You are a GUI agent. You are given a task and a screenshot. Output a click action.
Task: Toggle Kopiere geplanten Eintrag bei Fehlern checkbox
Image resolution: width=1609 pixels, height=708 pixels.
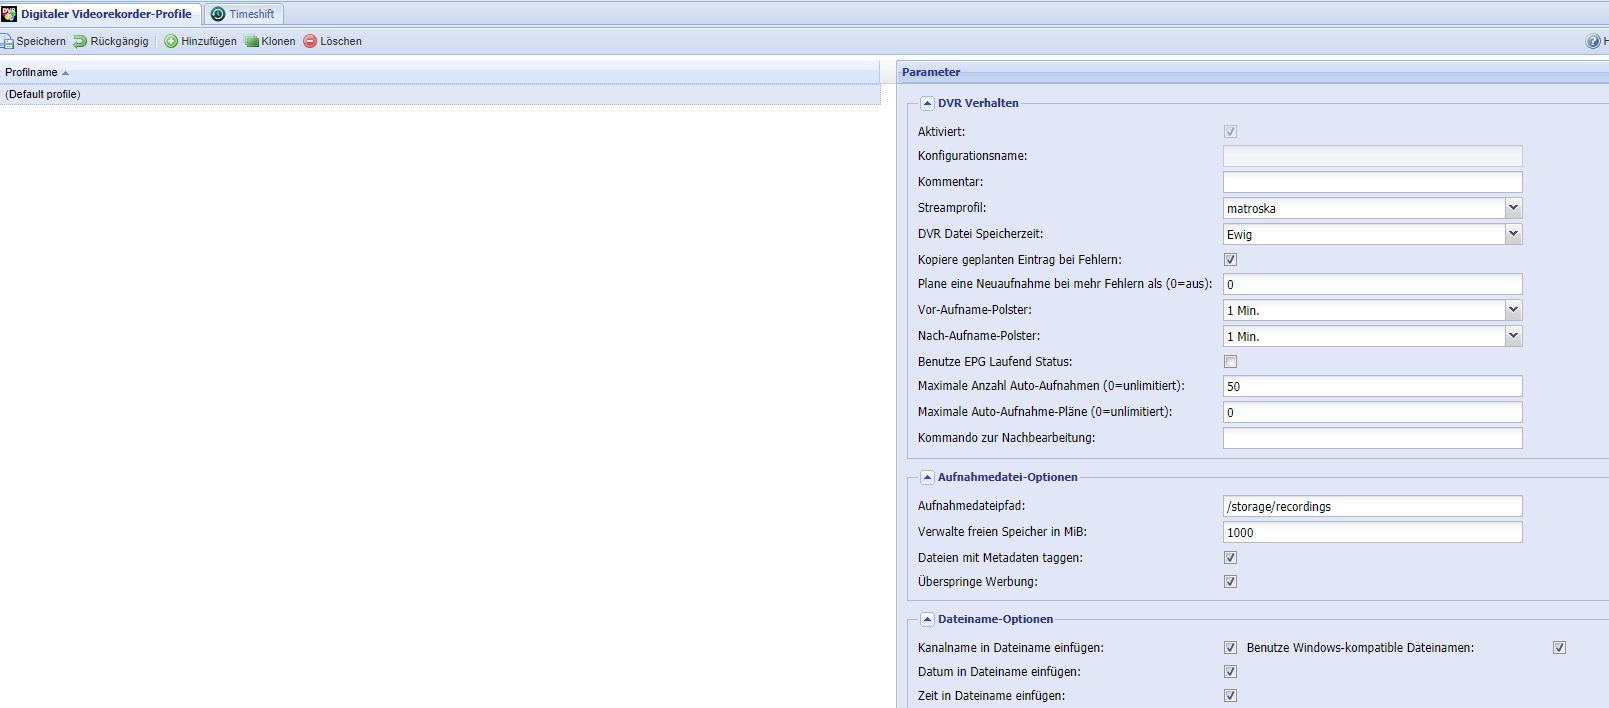(x=1230, y=259)
